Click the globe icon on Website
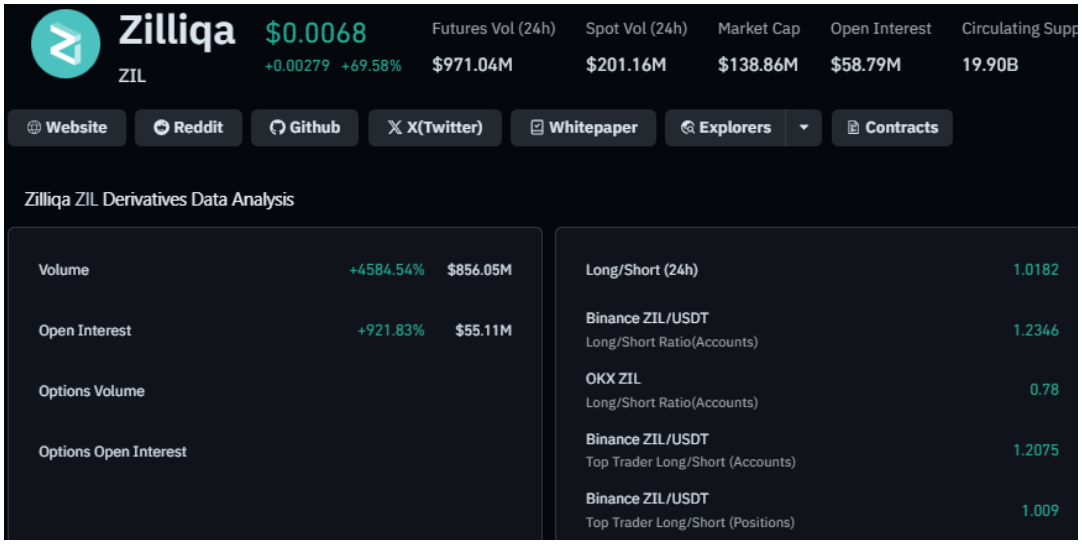Viewport: 1082px width, 544px height. pyautogui.click(x=34, y=128)
